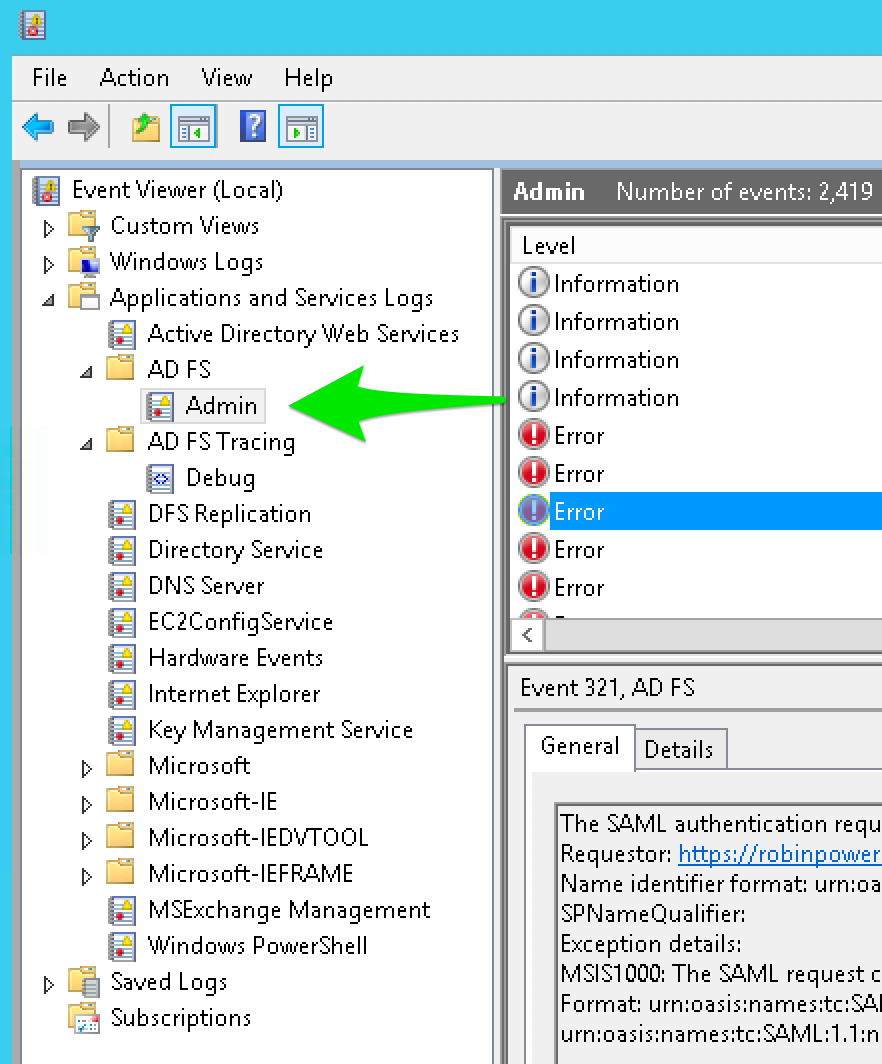Expand the Custom Views node

pos(48,229)
